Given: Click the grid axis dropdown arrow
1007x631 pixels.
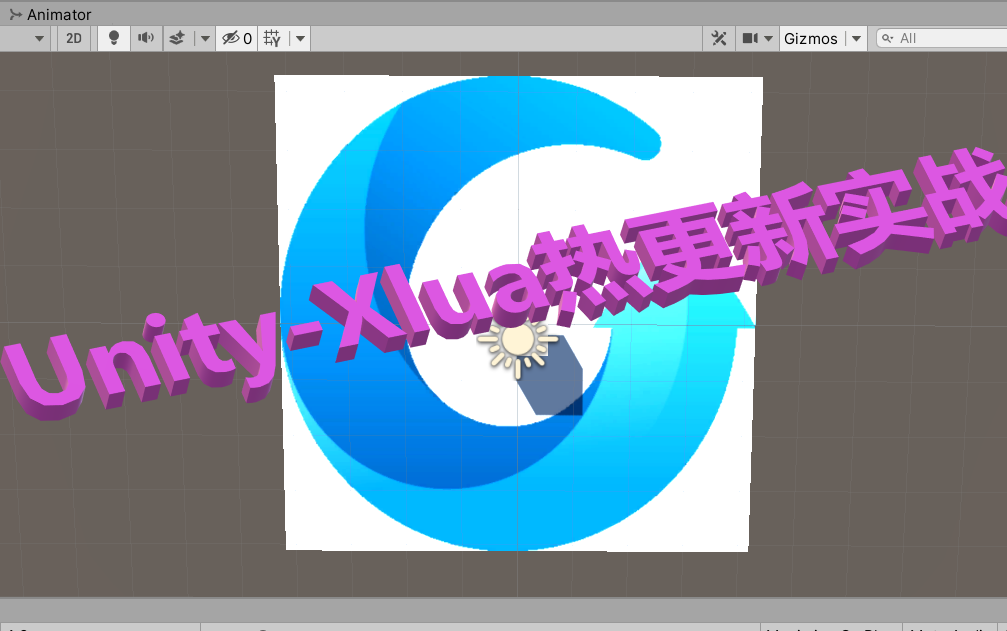Looking at the screenshot, I should coord(299,38).
